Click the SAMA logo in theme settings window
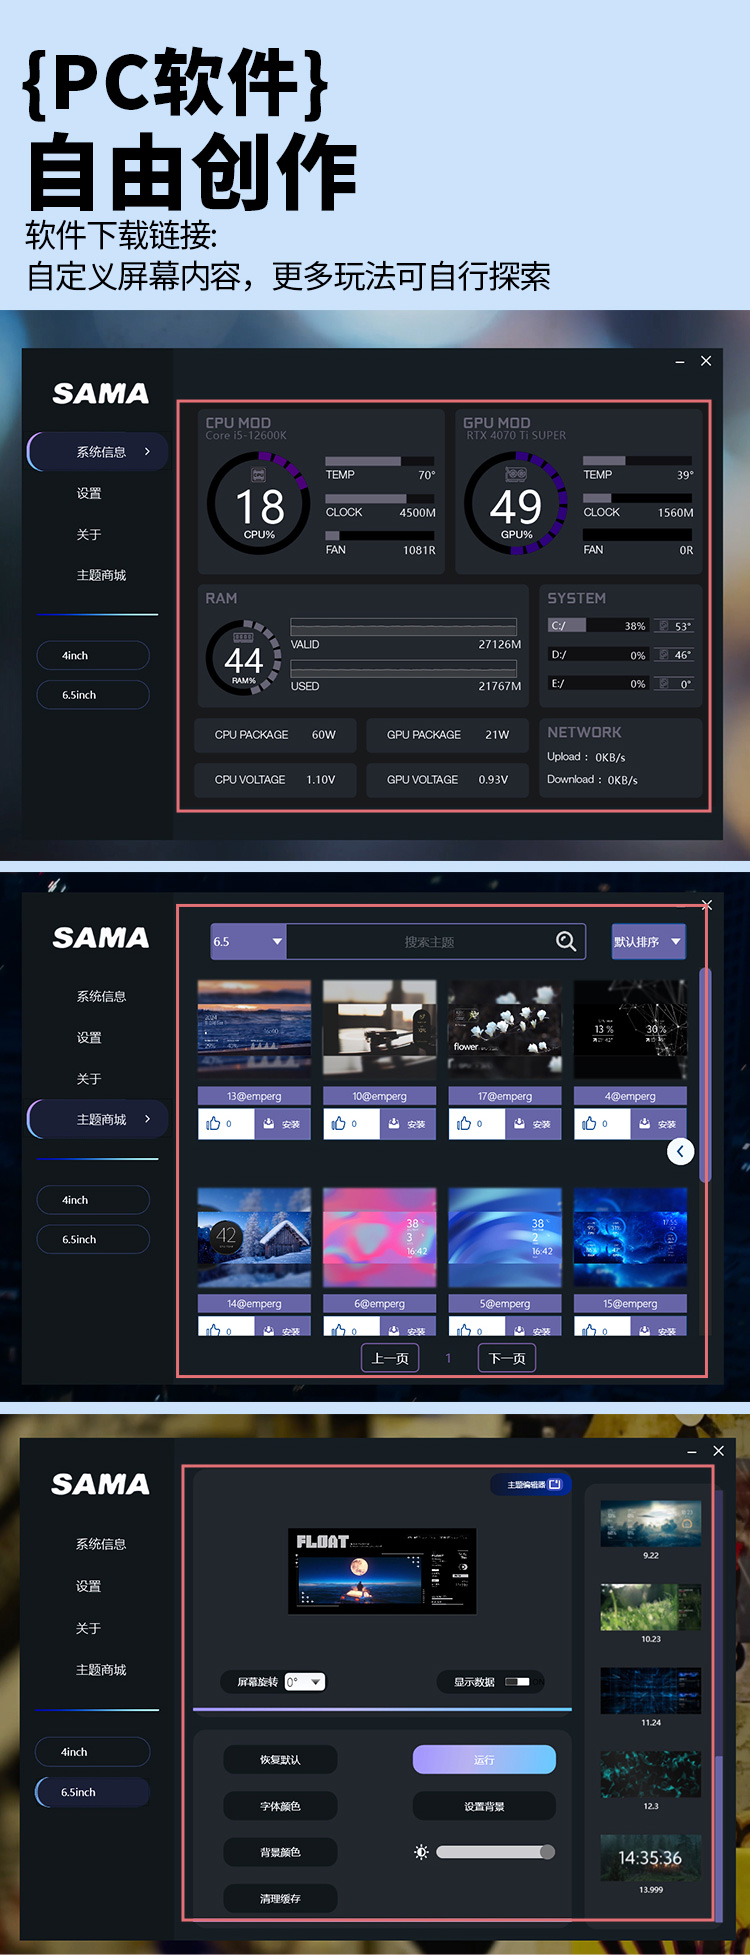 tap(100, 1485)
